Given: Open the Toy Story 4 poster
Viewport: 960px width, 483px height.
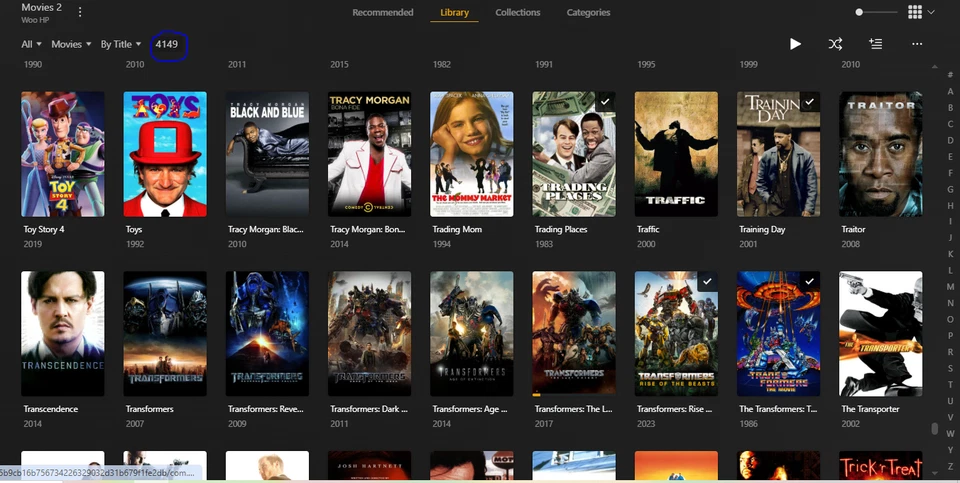Looking at the screenshot, I should pyautogui.click(x=62, y=154).
